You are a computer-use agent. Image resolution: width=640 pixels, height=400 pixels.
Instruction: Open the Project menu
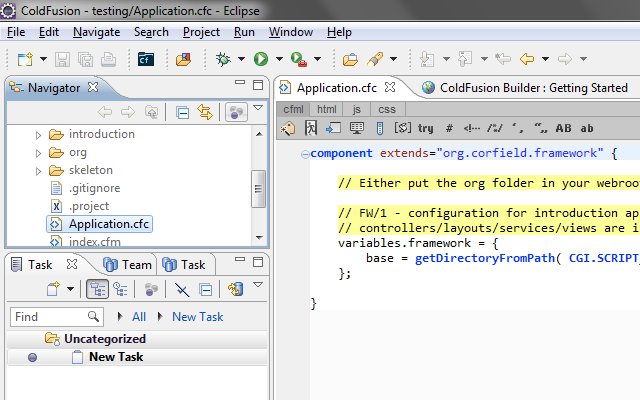click(x=201, y=32)
